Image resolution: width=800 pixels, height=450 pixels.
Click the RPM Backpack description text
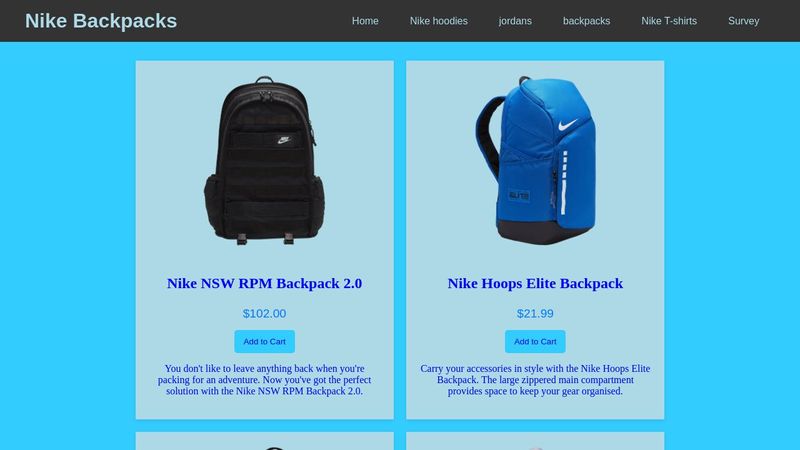coord(264,380)
